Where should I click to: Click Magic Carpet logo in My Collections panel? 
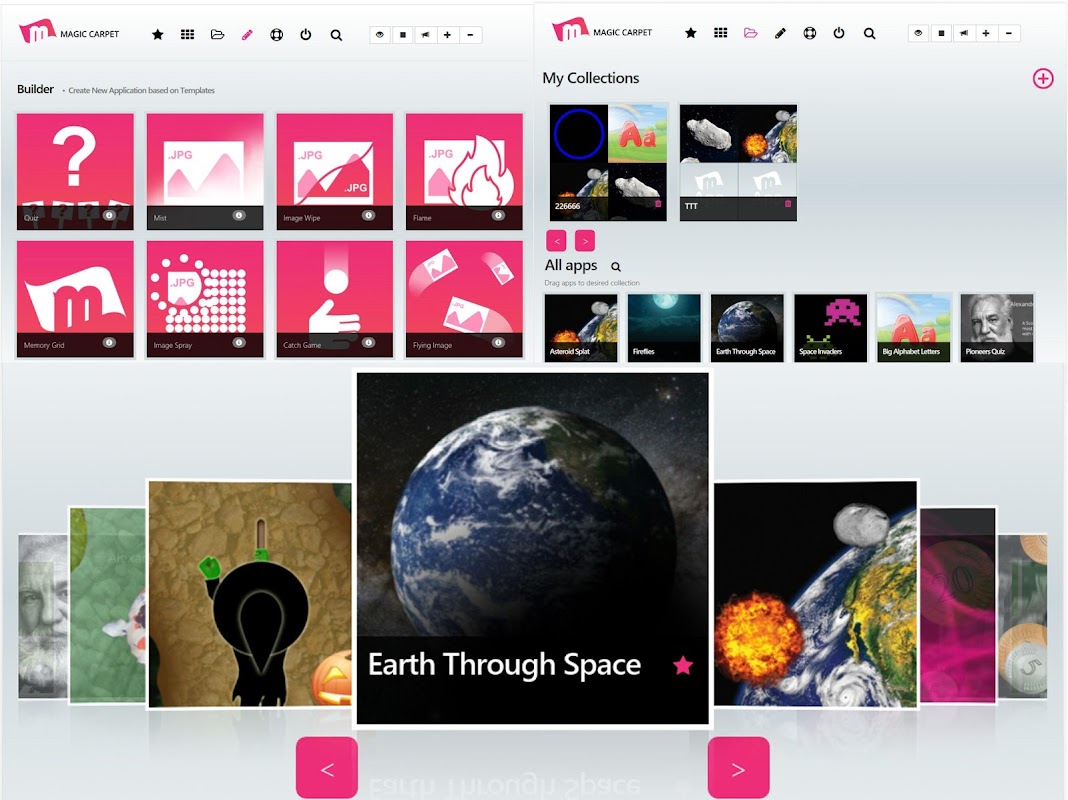[x=602, y=30]
